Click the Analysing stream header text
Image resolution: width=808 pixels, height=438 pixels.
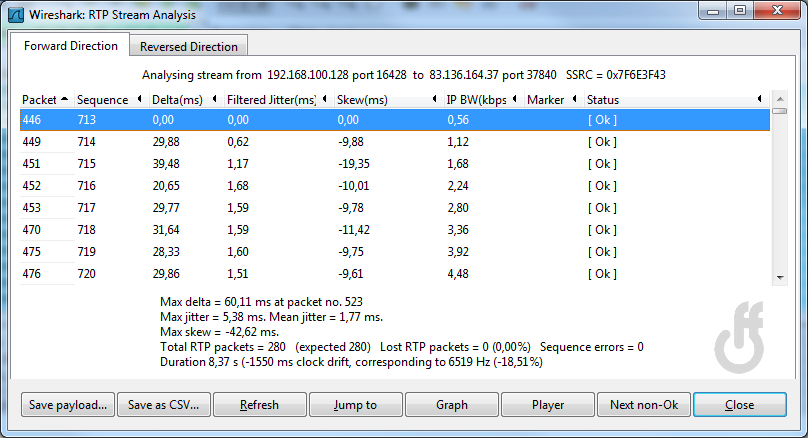coord(404,75)
